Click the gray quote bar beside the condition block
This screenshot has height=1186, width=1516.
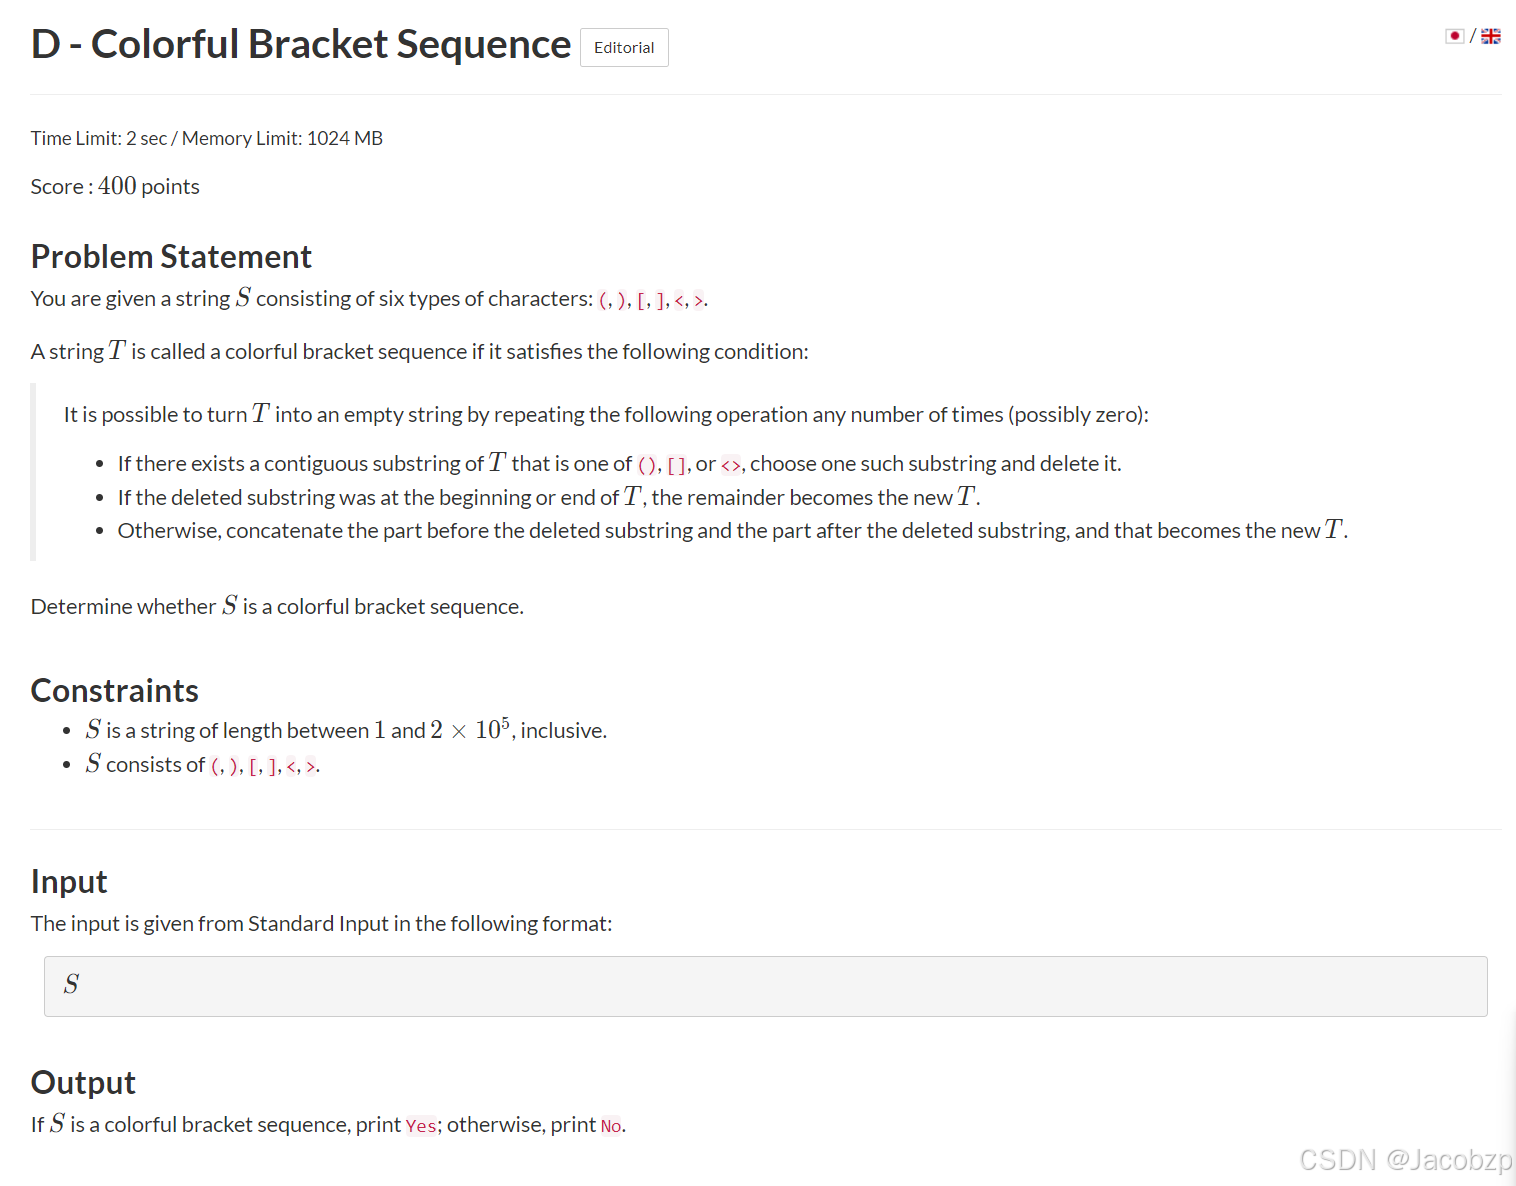(33, 470)
